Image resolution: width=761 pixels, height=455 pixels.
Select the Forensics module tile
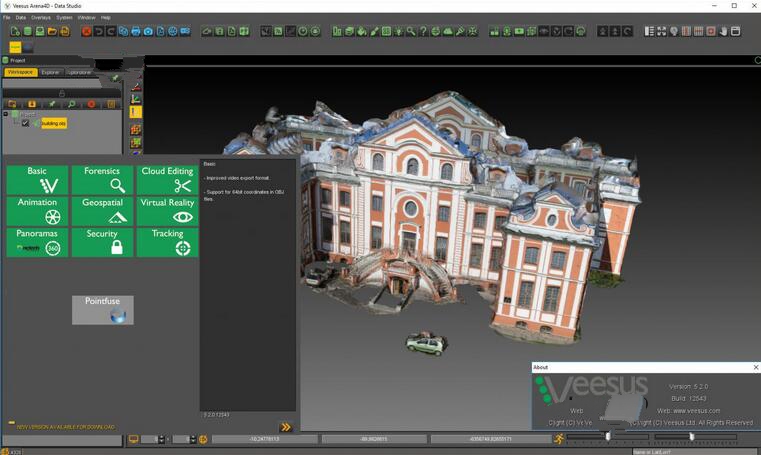coord(102,180)
